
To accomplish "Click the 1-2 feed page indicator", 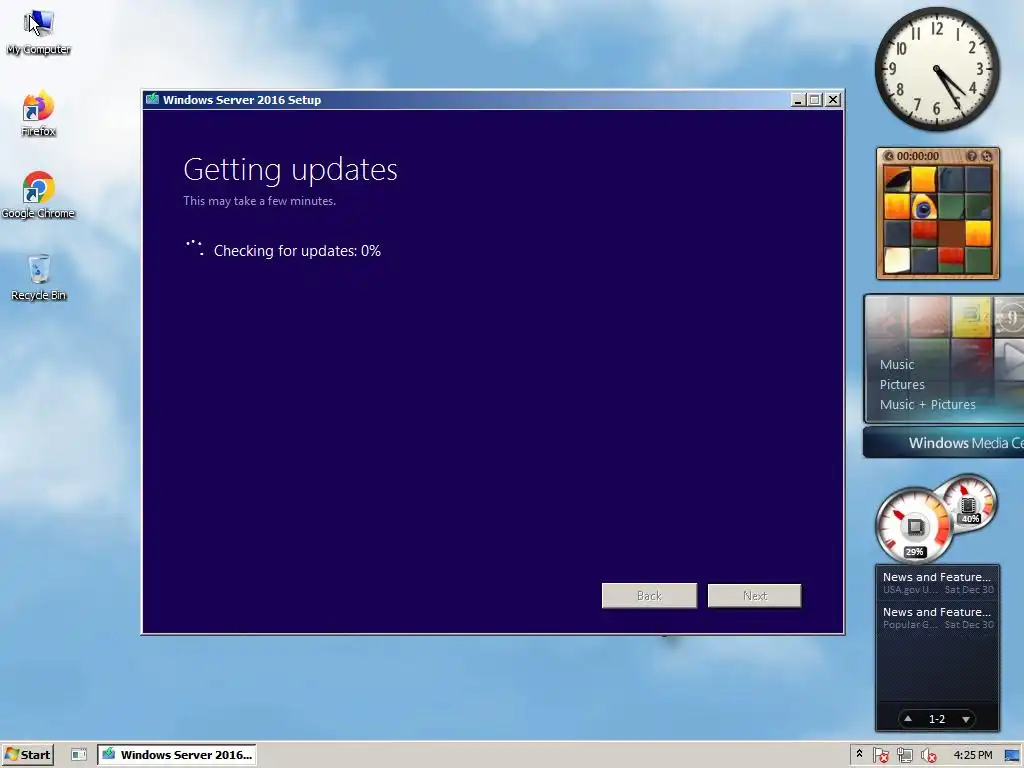I will (936, 719).
